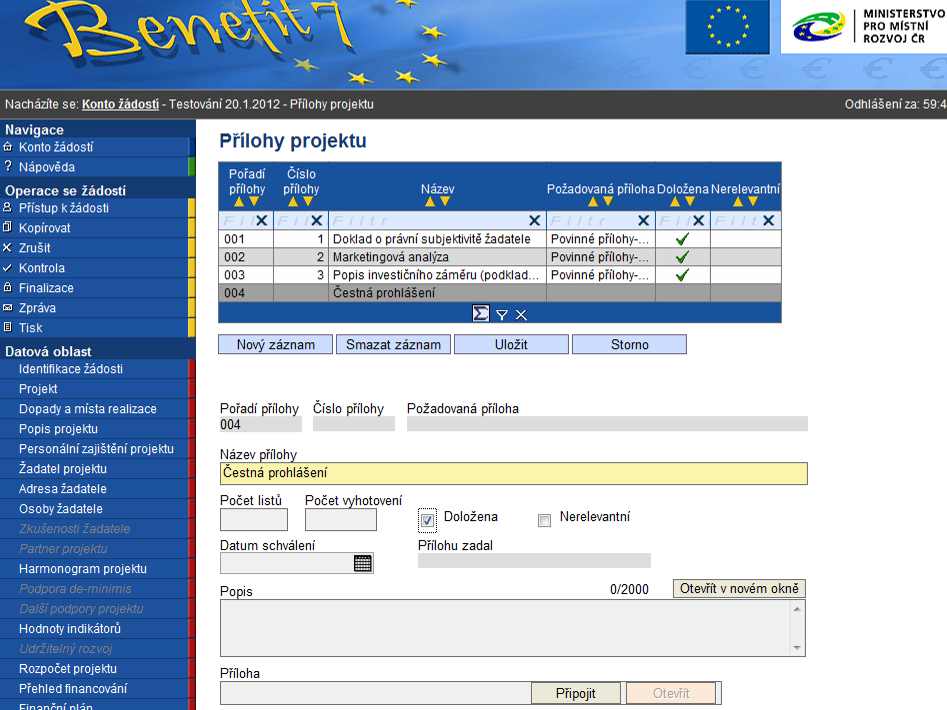Open the Projekt data section

[x=38, y=389]
